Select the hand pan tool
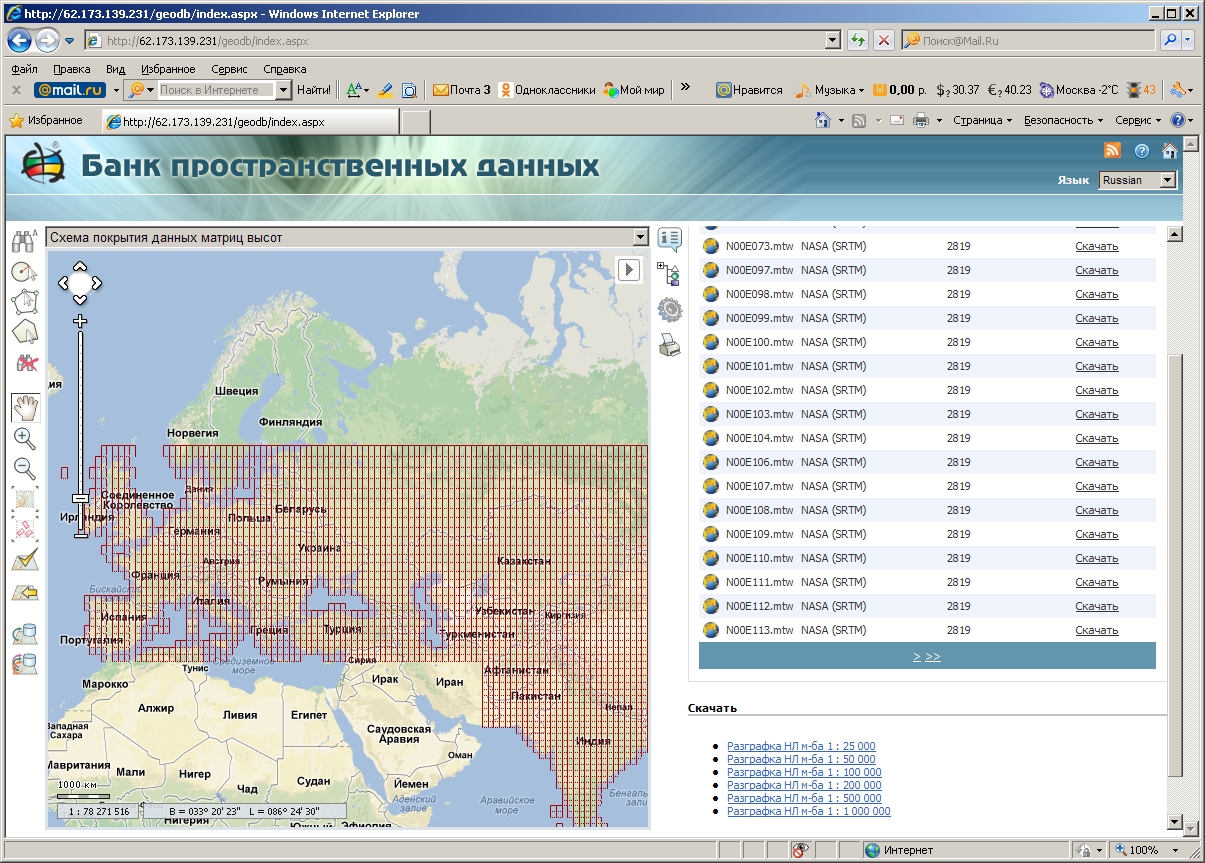This screenshot has height=863, width=1205. pyautogui.click(x=25, y=406)
